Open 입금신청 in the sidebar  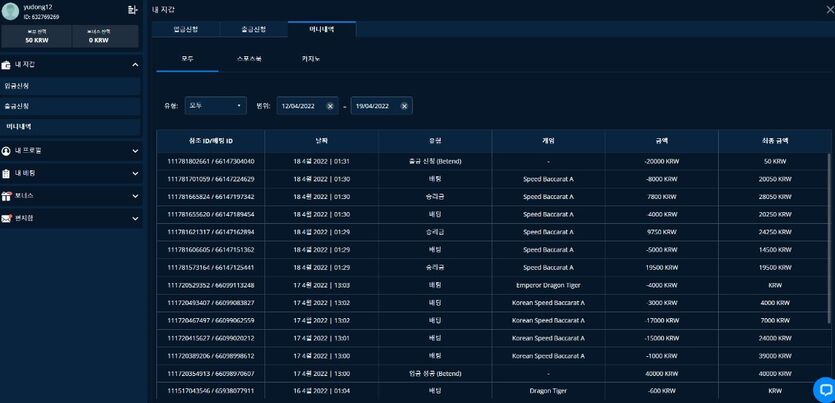(70, 86)
